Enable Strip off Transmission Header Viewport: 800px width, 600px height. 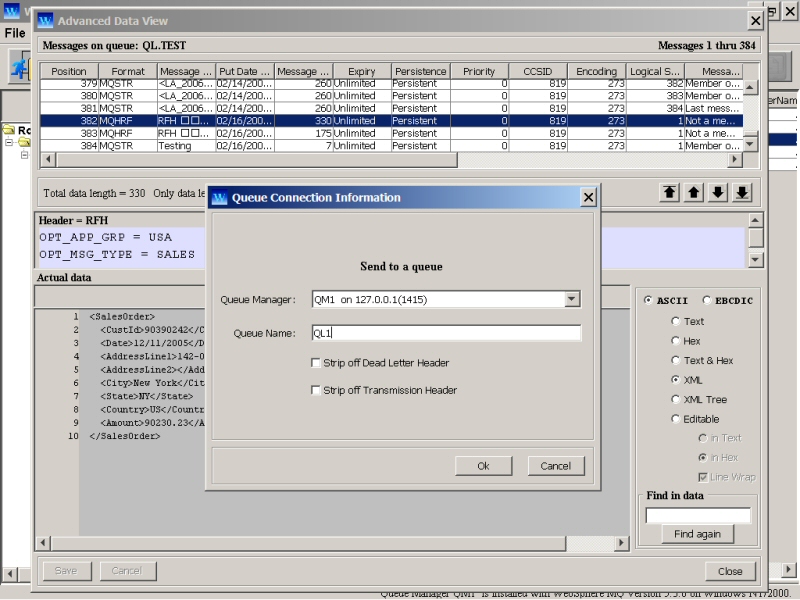[316, 390]
